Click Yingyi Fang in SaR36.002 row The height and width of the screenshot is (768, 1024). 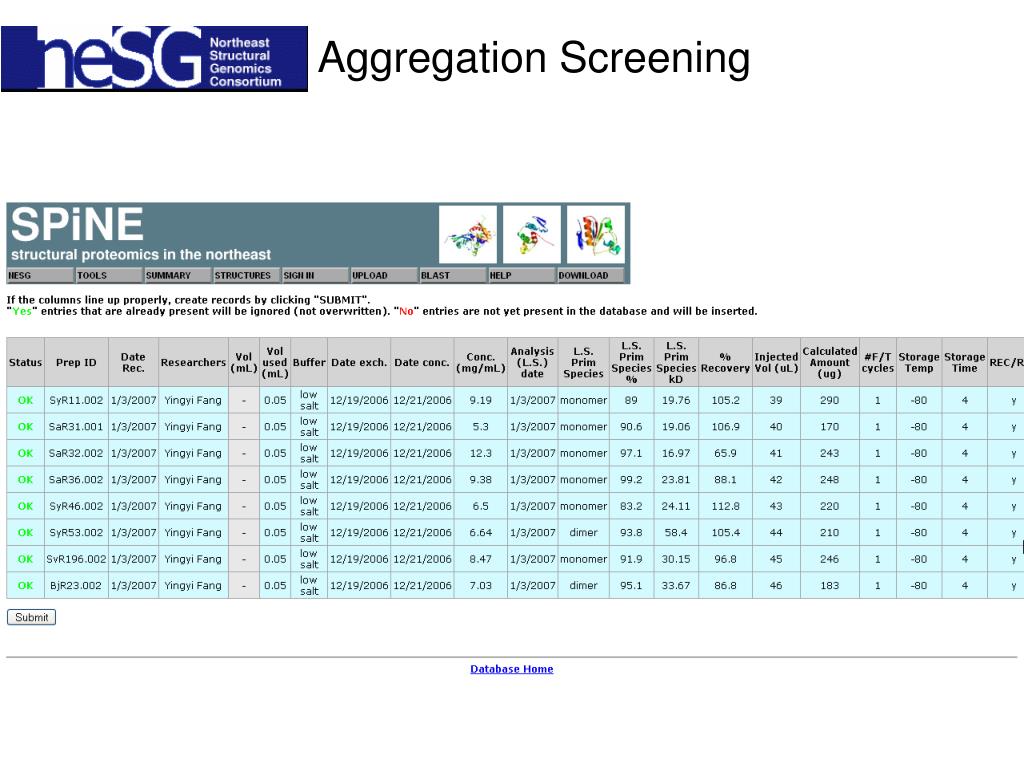193,479
